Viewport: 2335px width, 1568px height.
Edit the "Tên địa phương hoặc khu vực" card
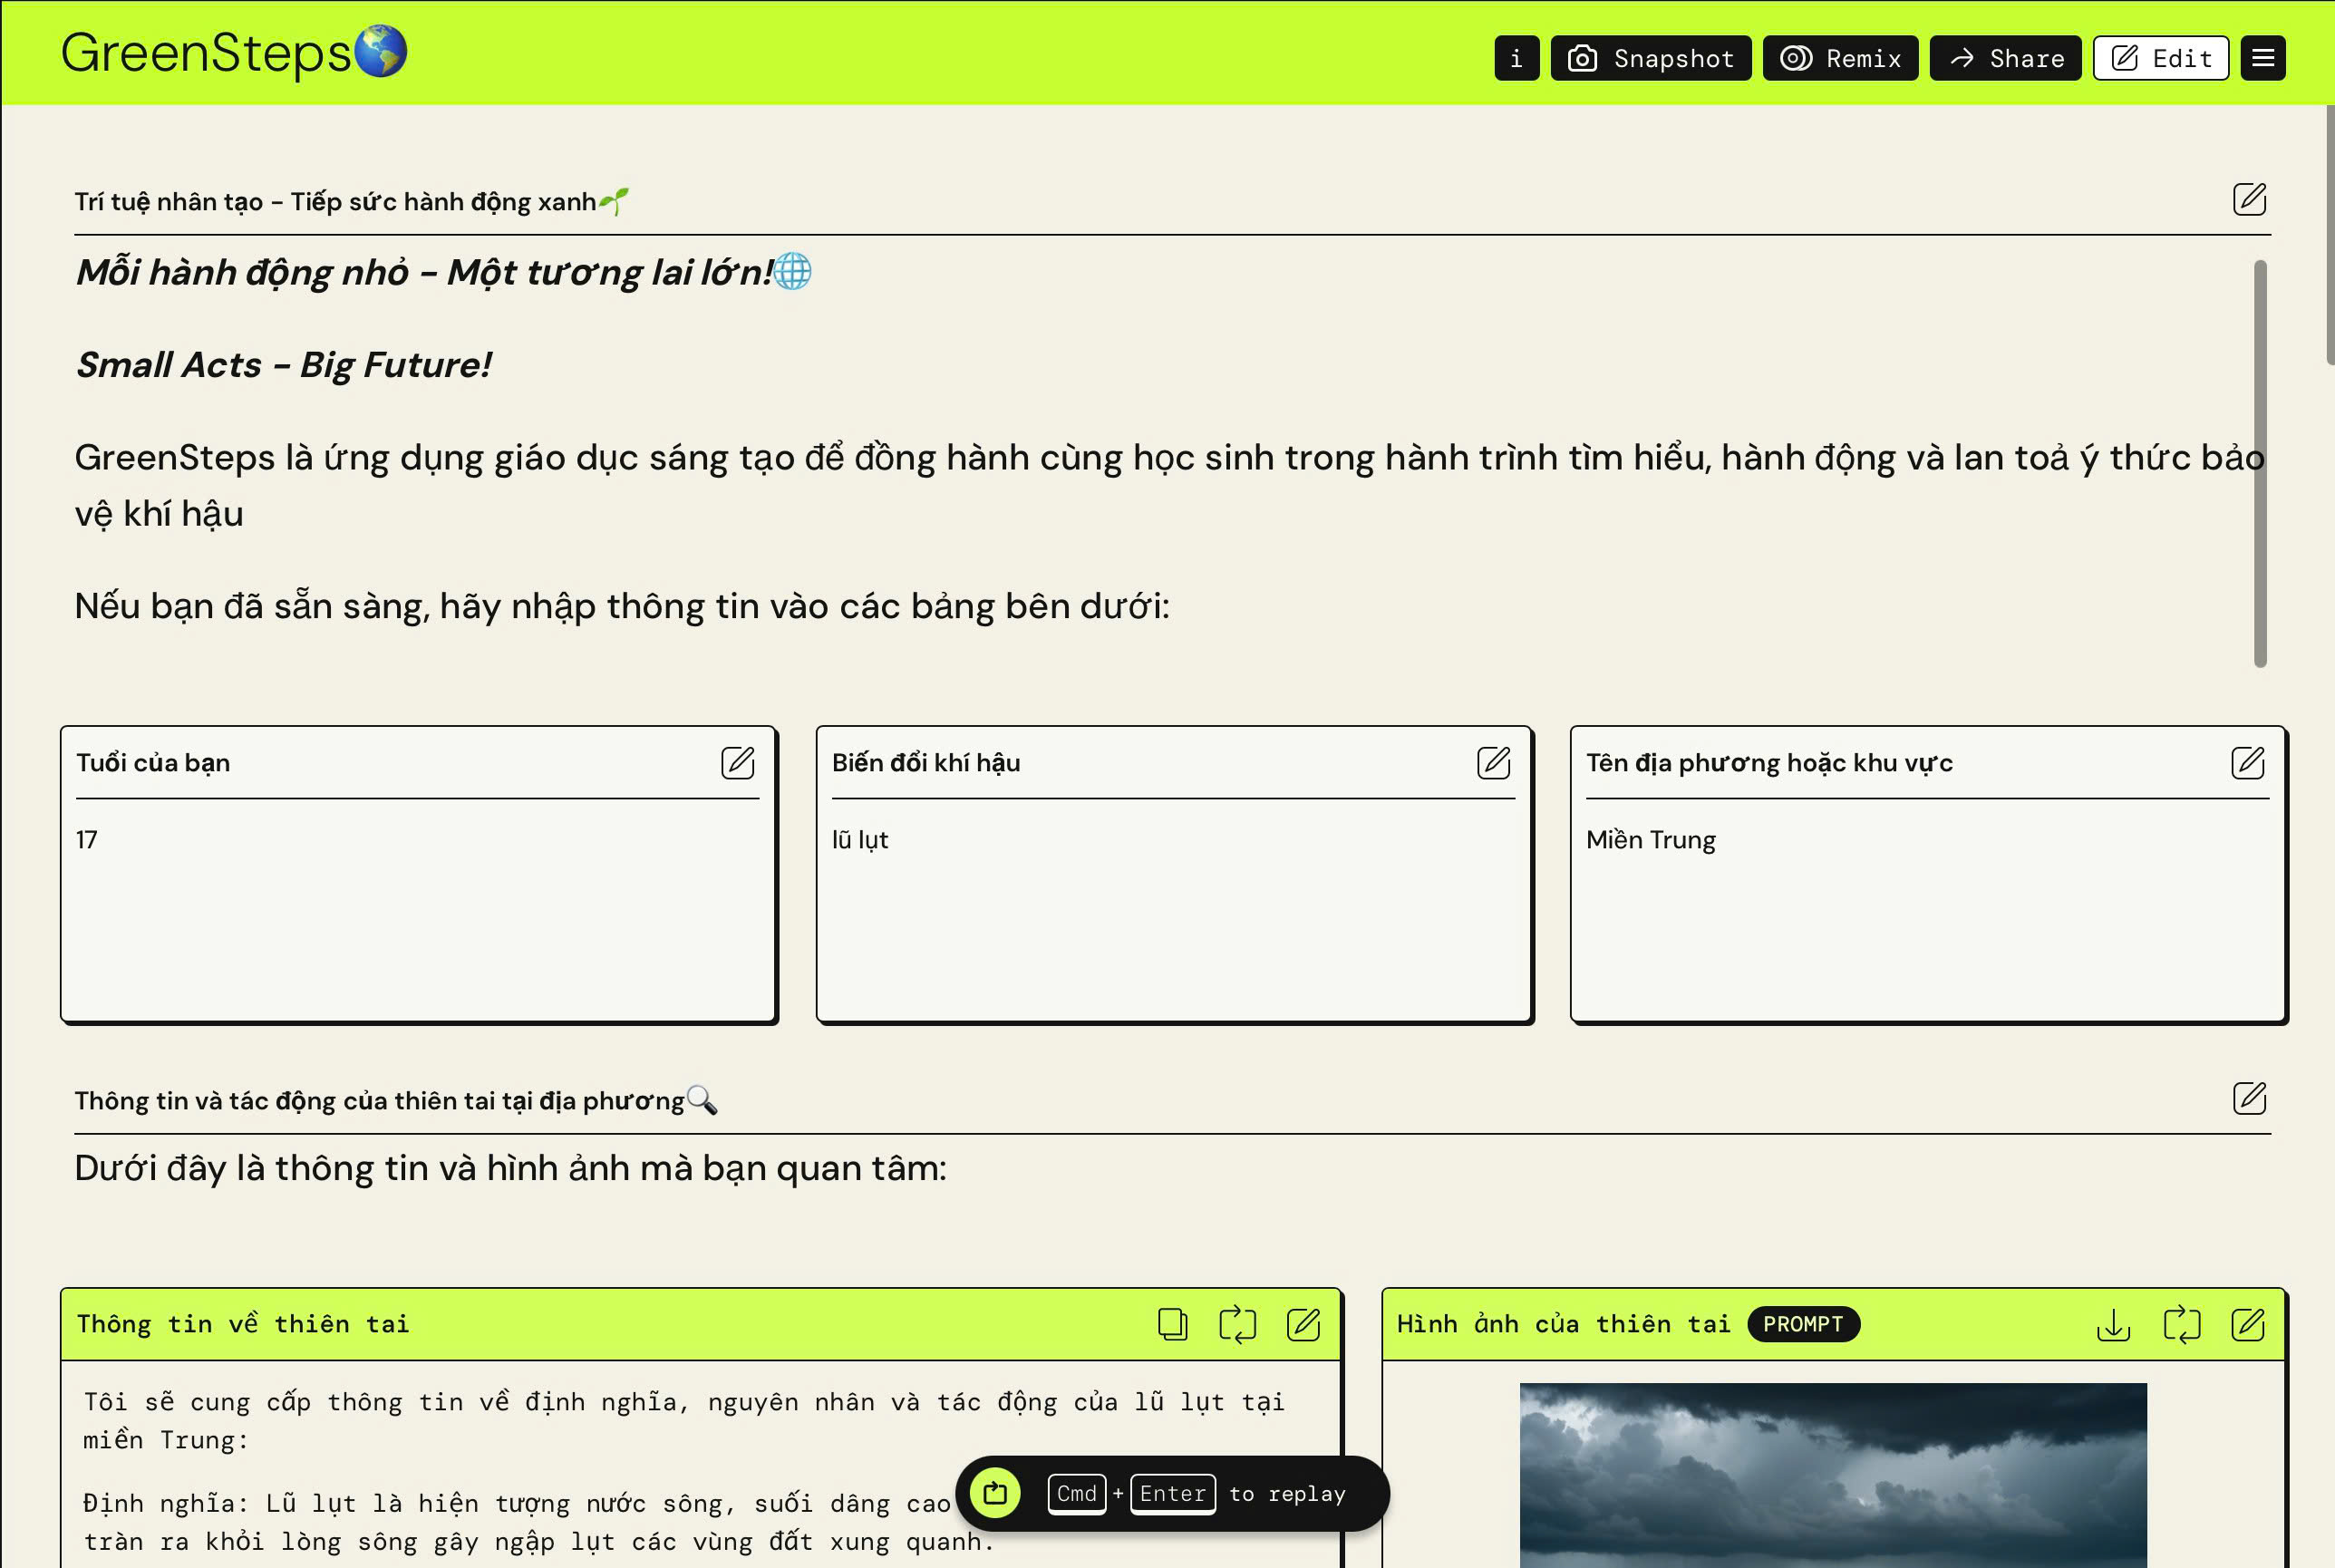[2248, 763]
